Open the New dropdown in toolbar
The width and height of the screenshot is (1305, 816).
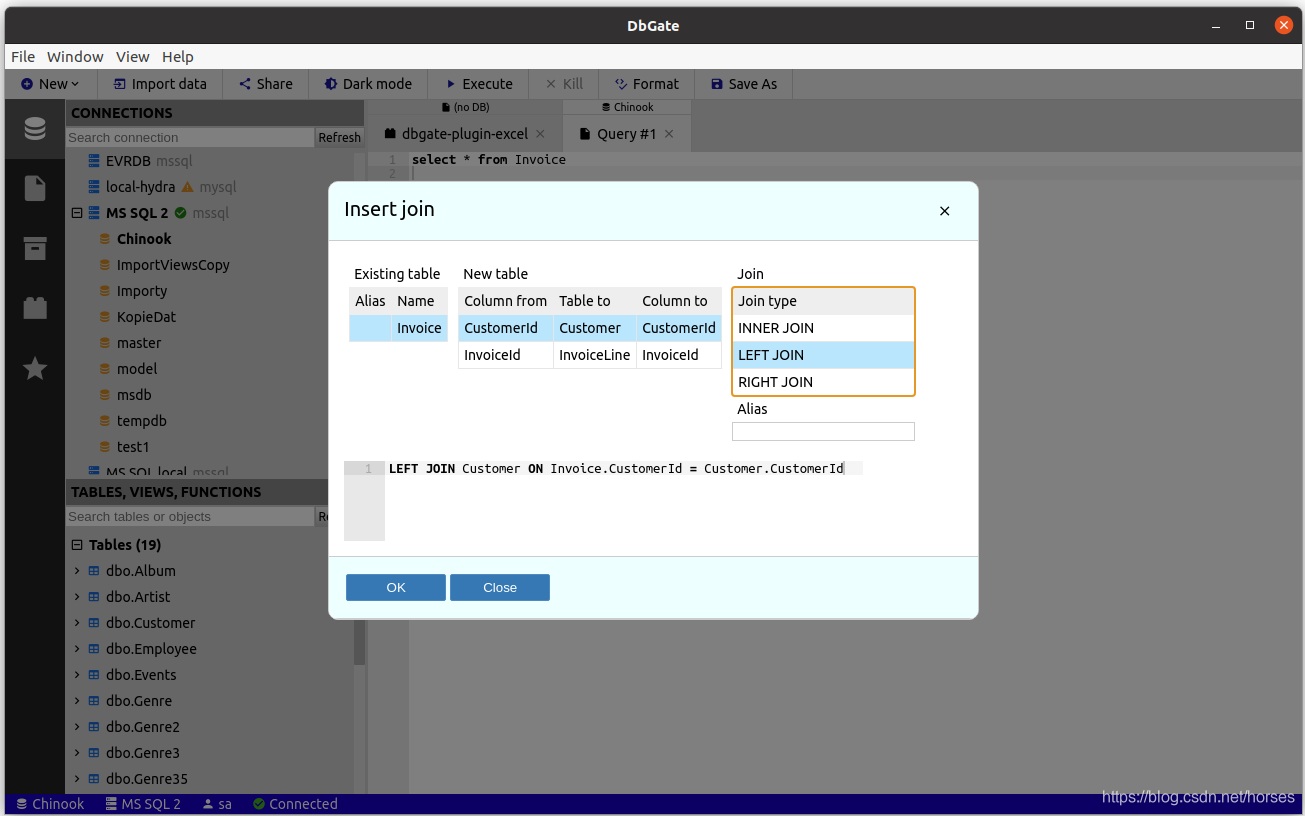[51, 84]
